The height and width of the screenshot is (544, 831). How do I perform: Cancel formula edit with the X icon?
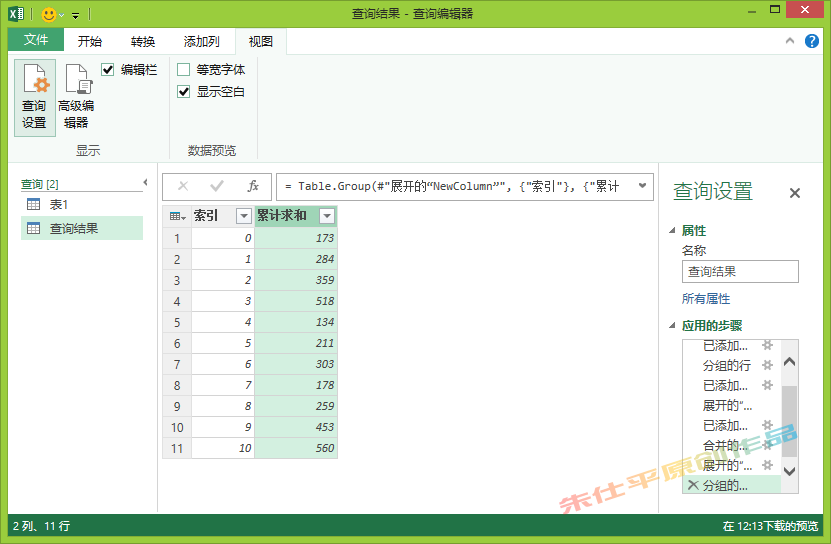(x=183, y=186)
